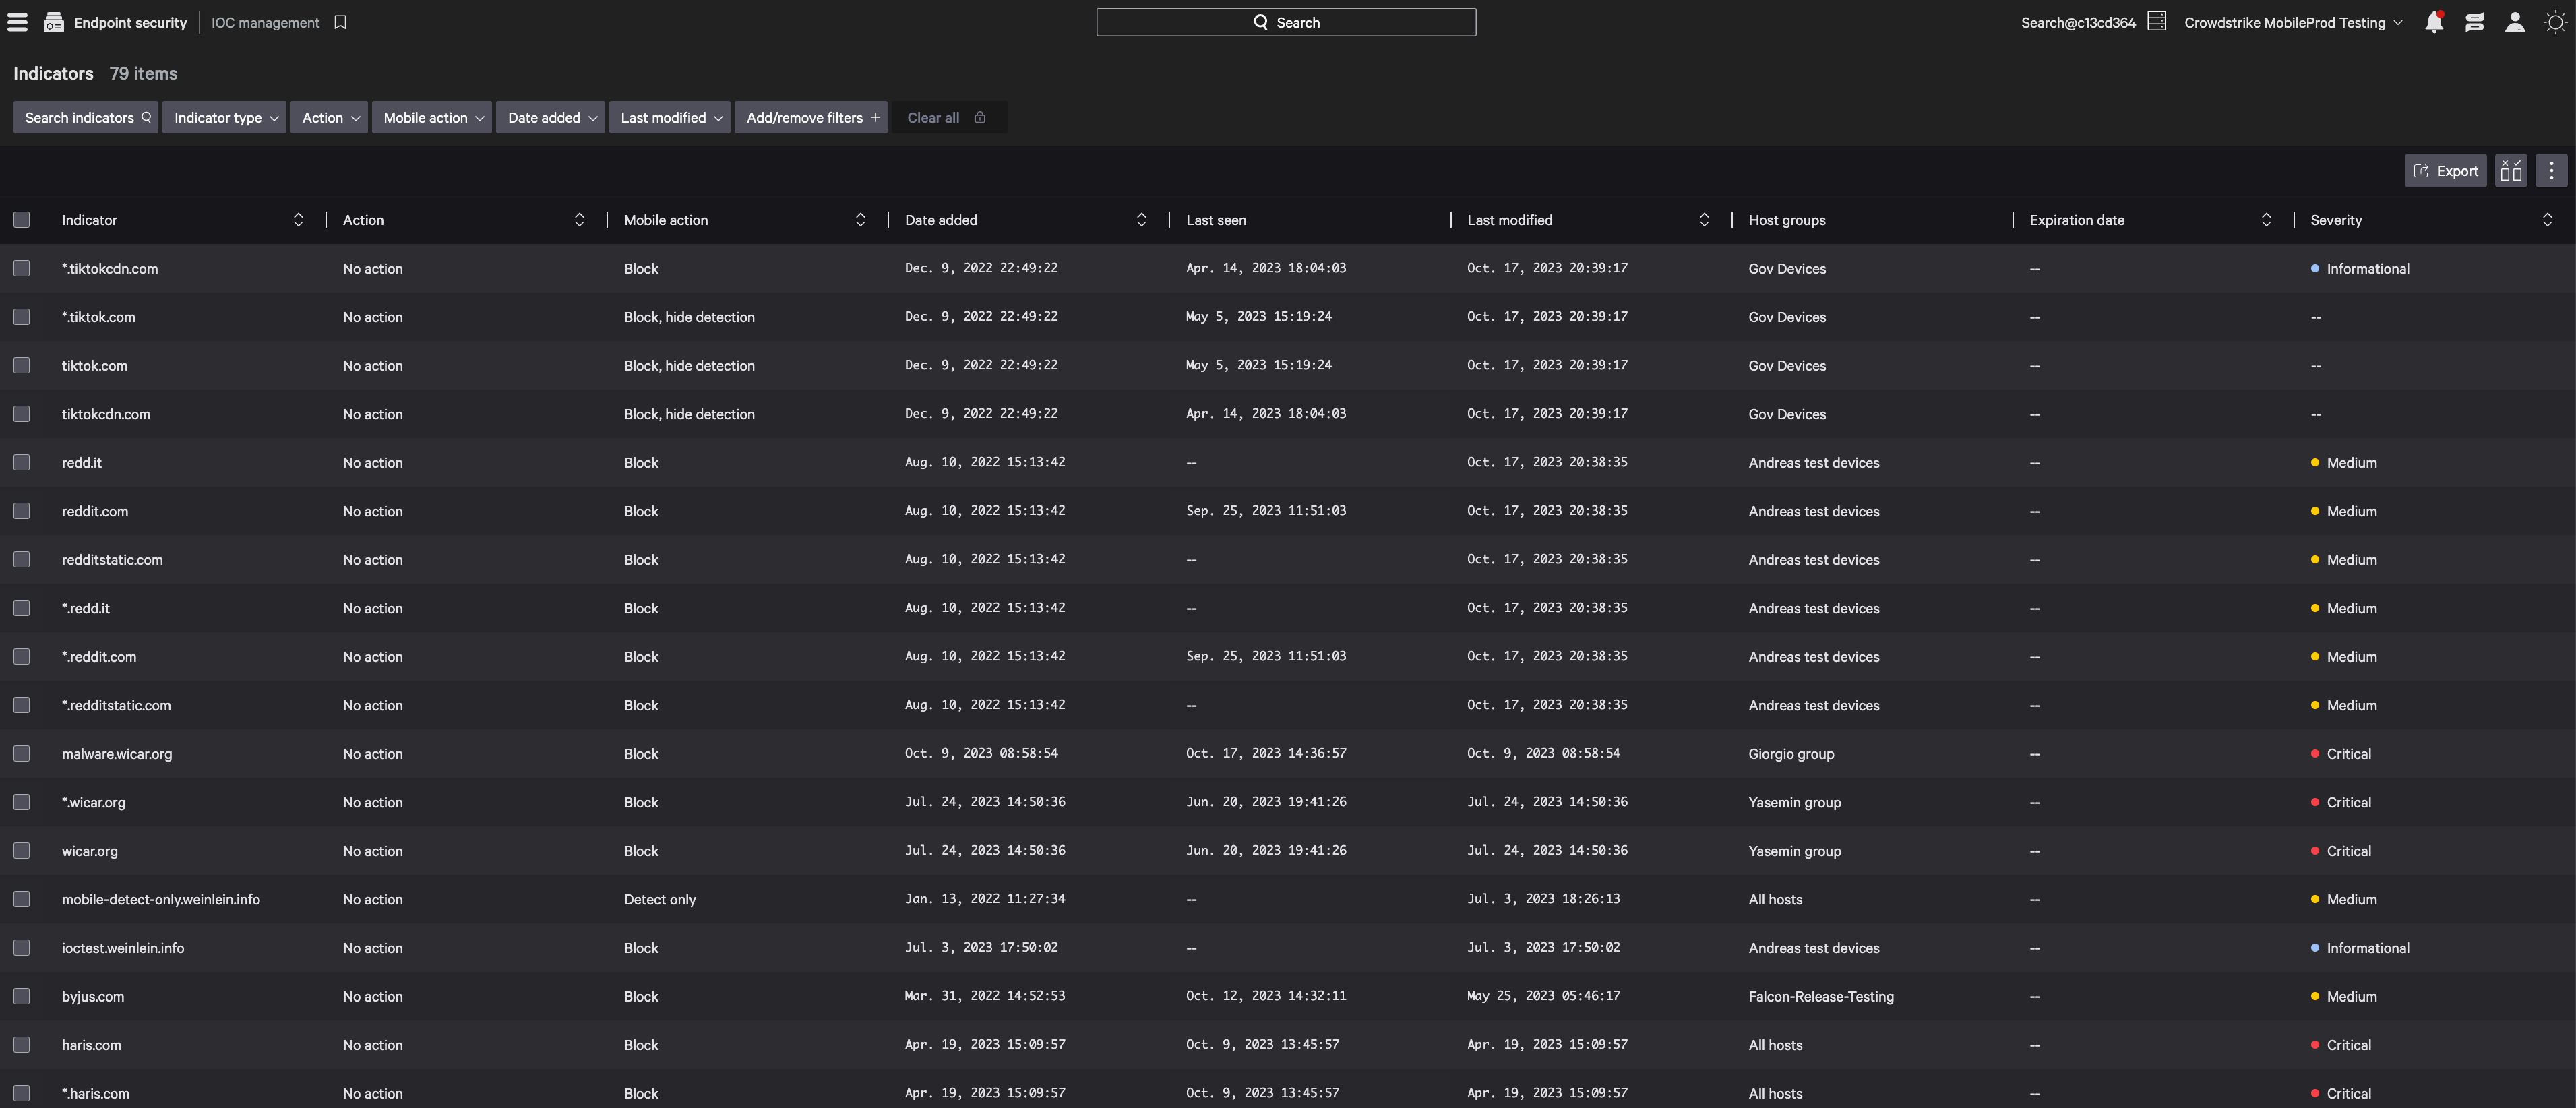Open the *.redditstatic.com indicator
Screen dimensions: 2576x1108
116,706
